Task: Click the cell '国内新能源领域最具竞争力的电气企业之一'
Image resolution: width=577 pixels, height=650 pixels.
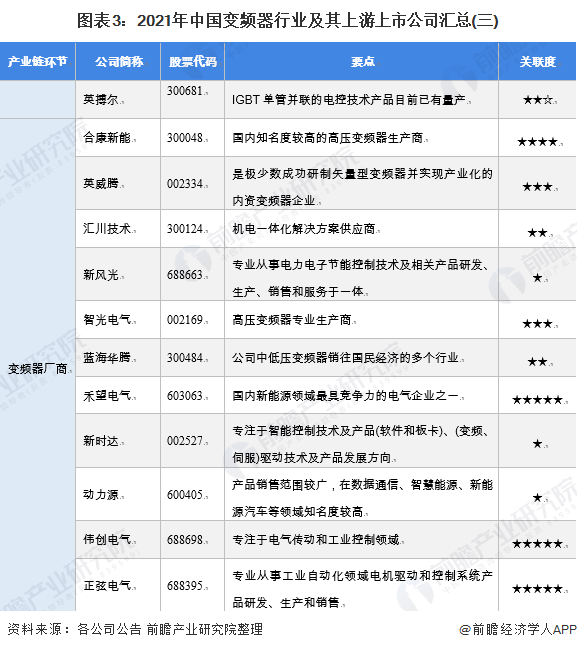Action: click(x=345, y=395)
